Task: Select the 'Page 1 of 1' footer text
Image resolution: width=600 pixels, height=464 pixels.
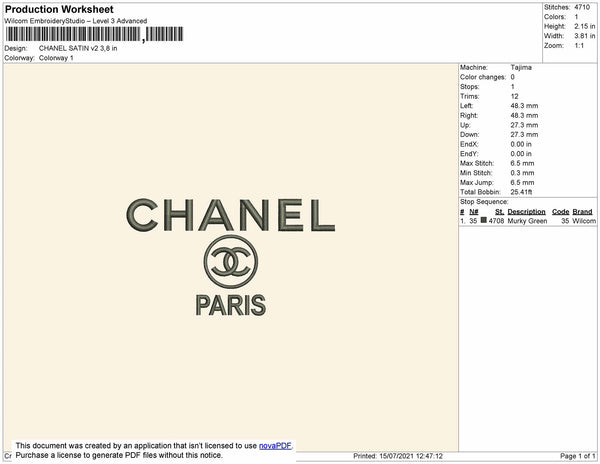Action: 578,456
